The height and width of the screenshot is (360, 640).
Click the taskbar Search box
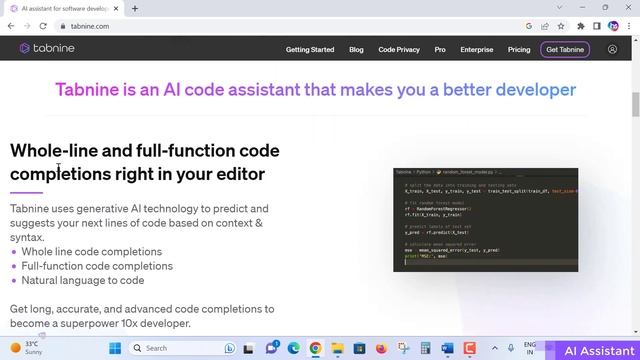182,348
